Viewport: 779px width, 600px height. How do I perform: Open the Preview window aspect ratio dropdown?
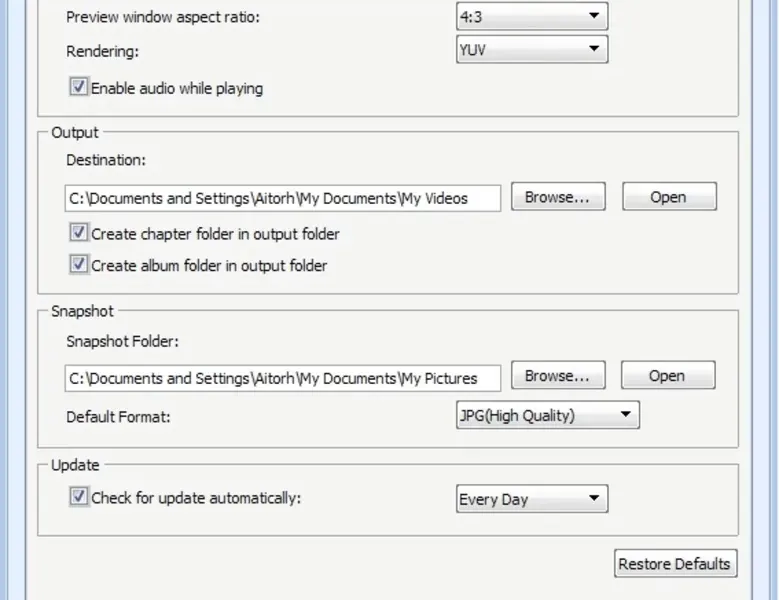pyautogui.click(x=530, y=16)
